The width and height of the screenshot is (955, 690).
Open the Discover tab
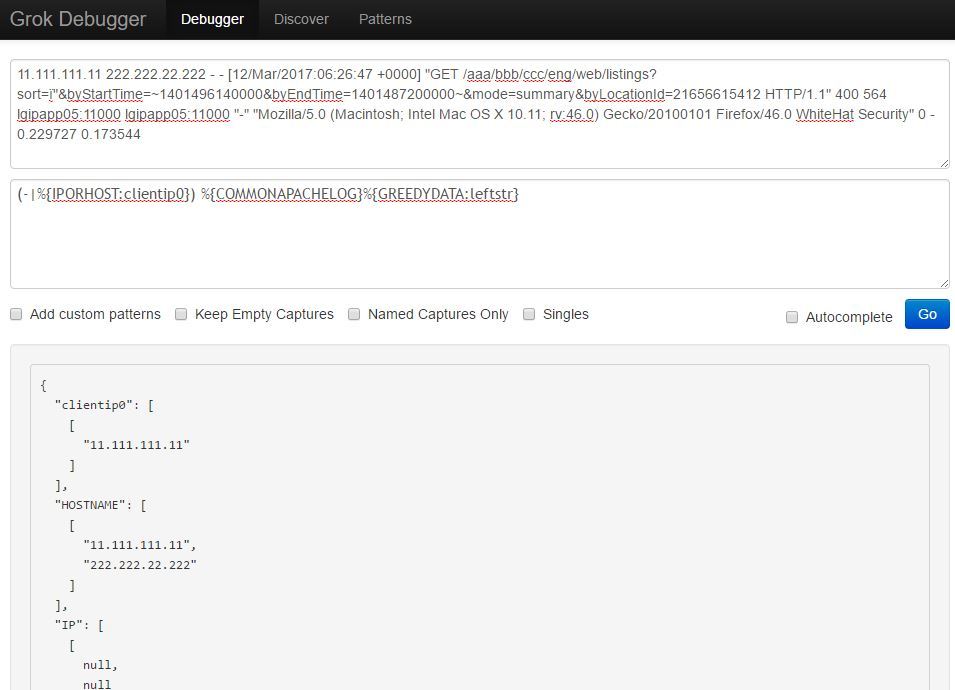301,19
